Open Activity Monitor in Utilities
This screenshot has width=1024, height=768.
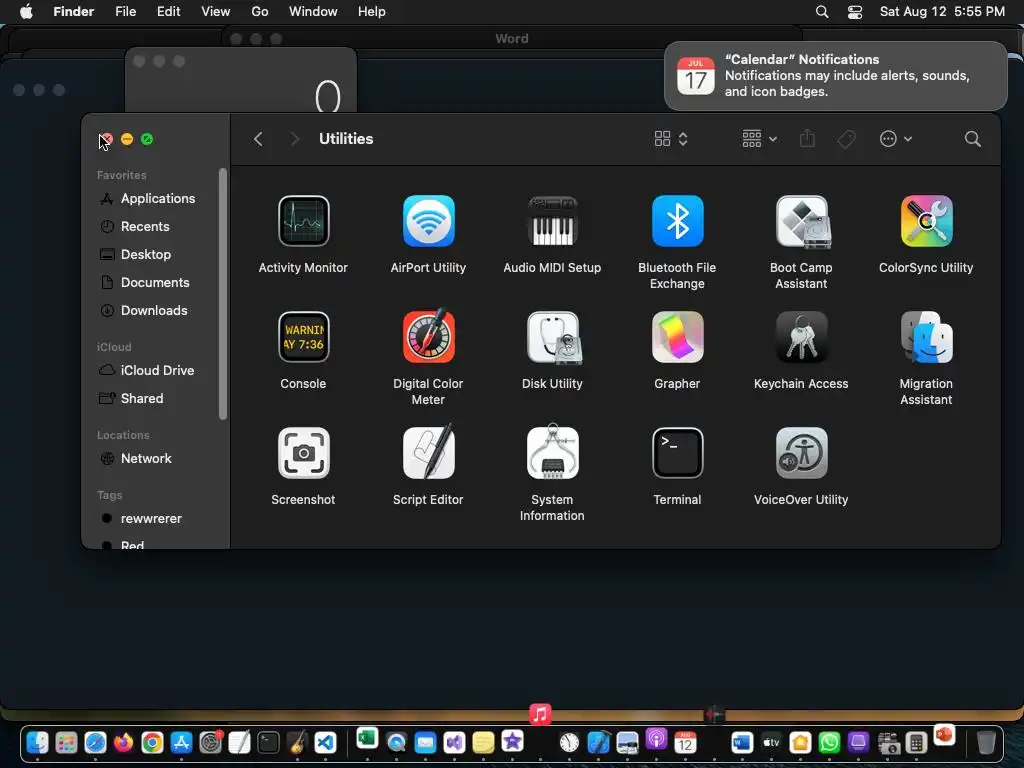[303, 221]
